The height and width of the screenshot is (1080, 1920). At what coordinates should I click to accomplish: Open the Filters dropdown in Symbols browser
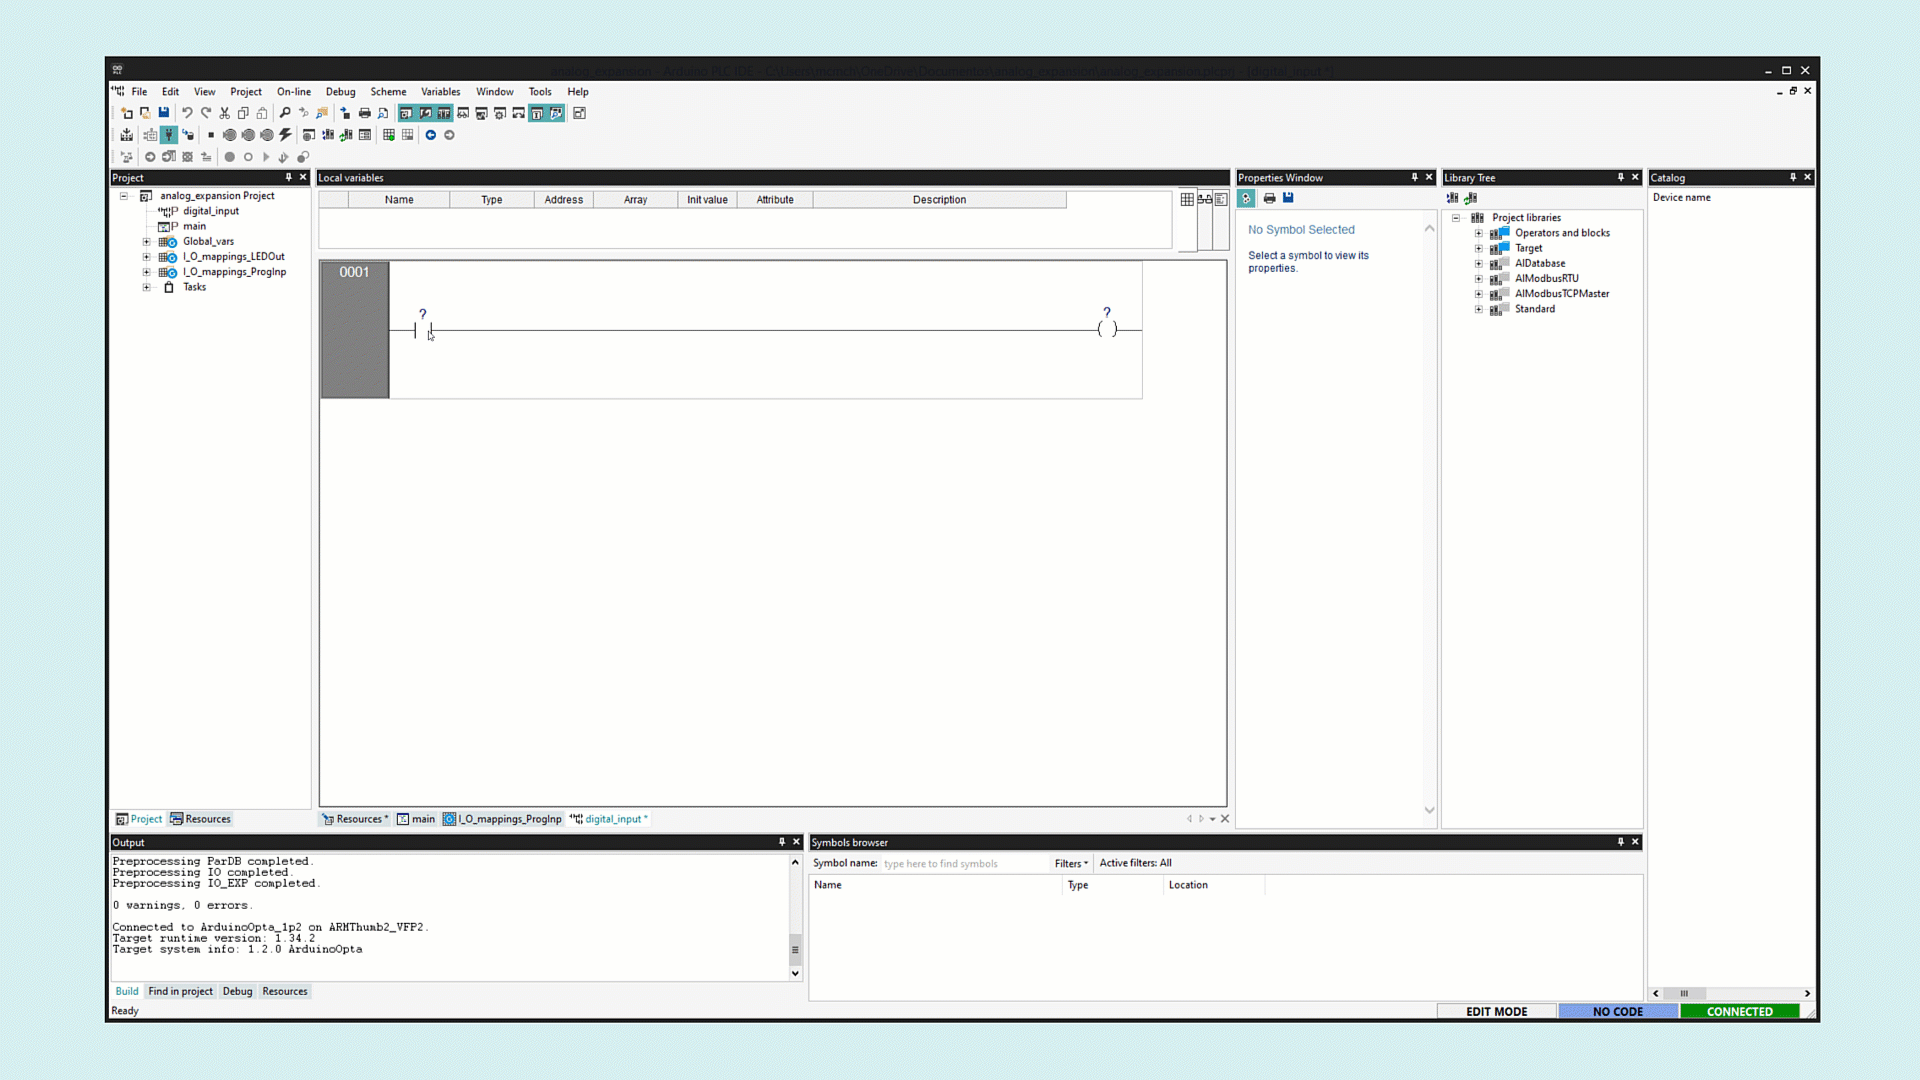point(1071,863)
